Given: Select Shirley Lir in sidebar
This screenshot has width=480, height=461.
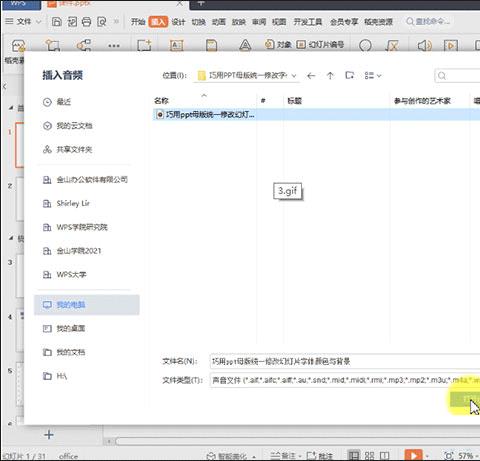Looking at the screenshot, I should [x=66, y=203].
